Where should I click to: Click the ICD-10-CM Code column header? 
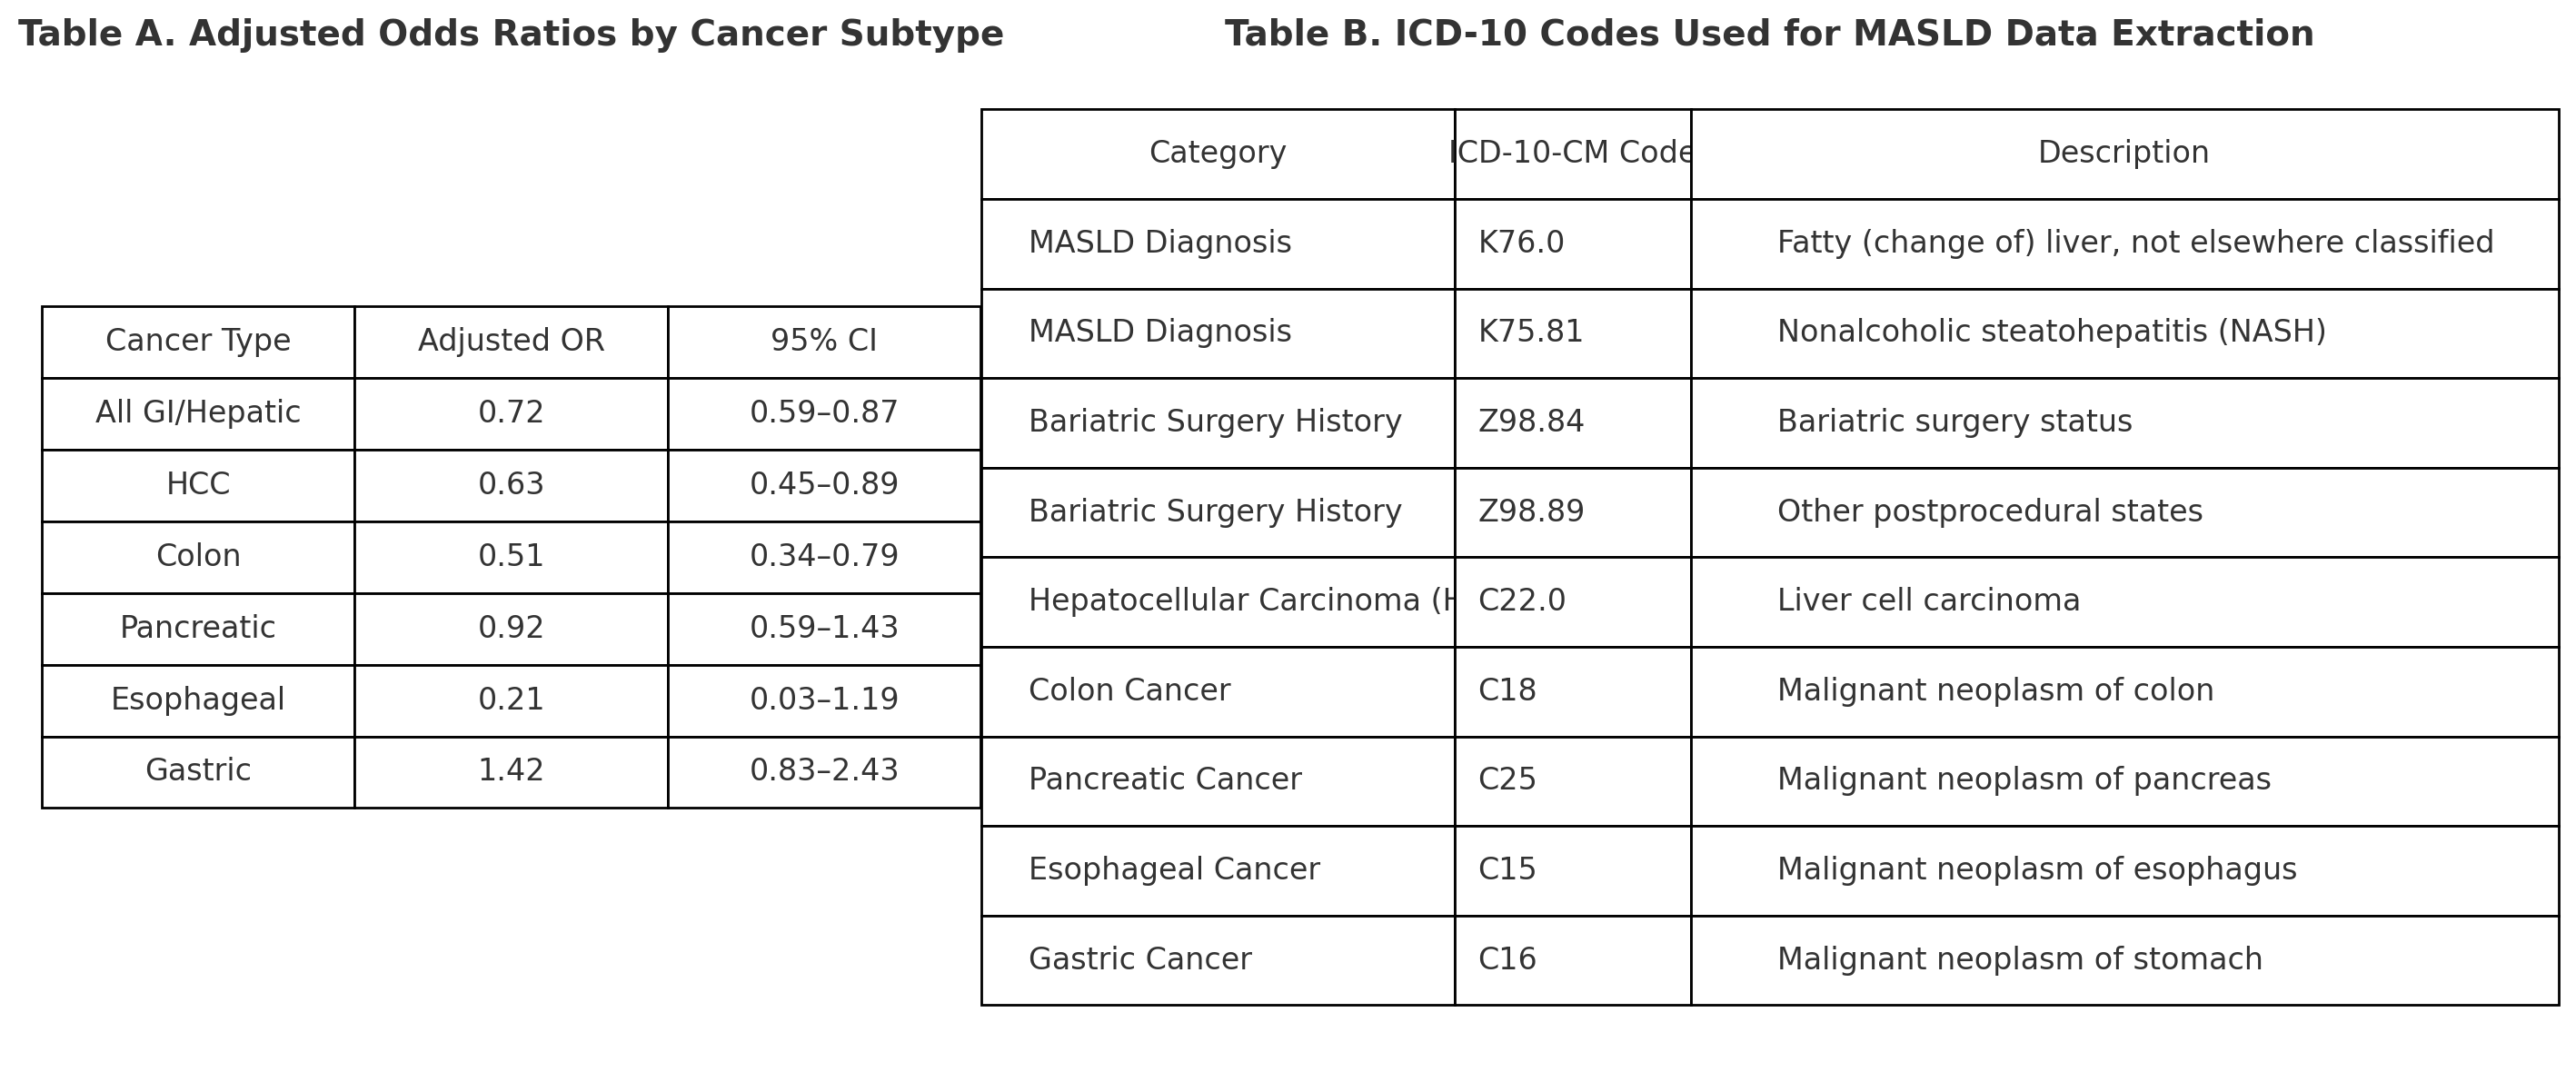1573,154
